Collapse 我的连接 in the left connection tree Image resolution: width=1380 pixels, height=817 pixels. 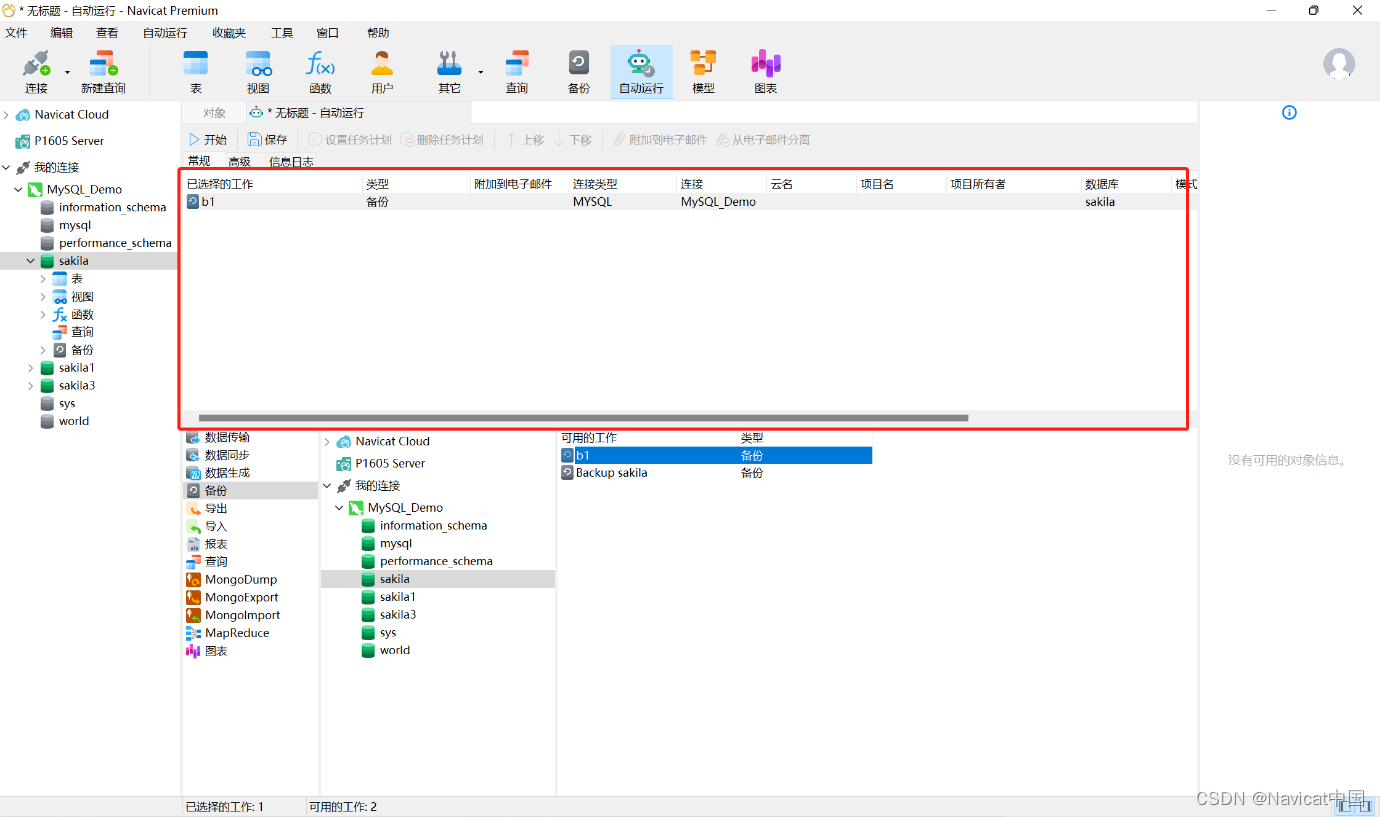7,168
